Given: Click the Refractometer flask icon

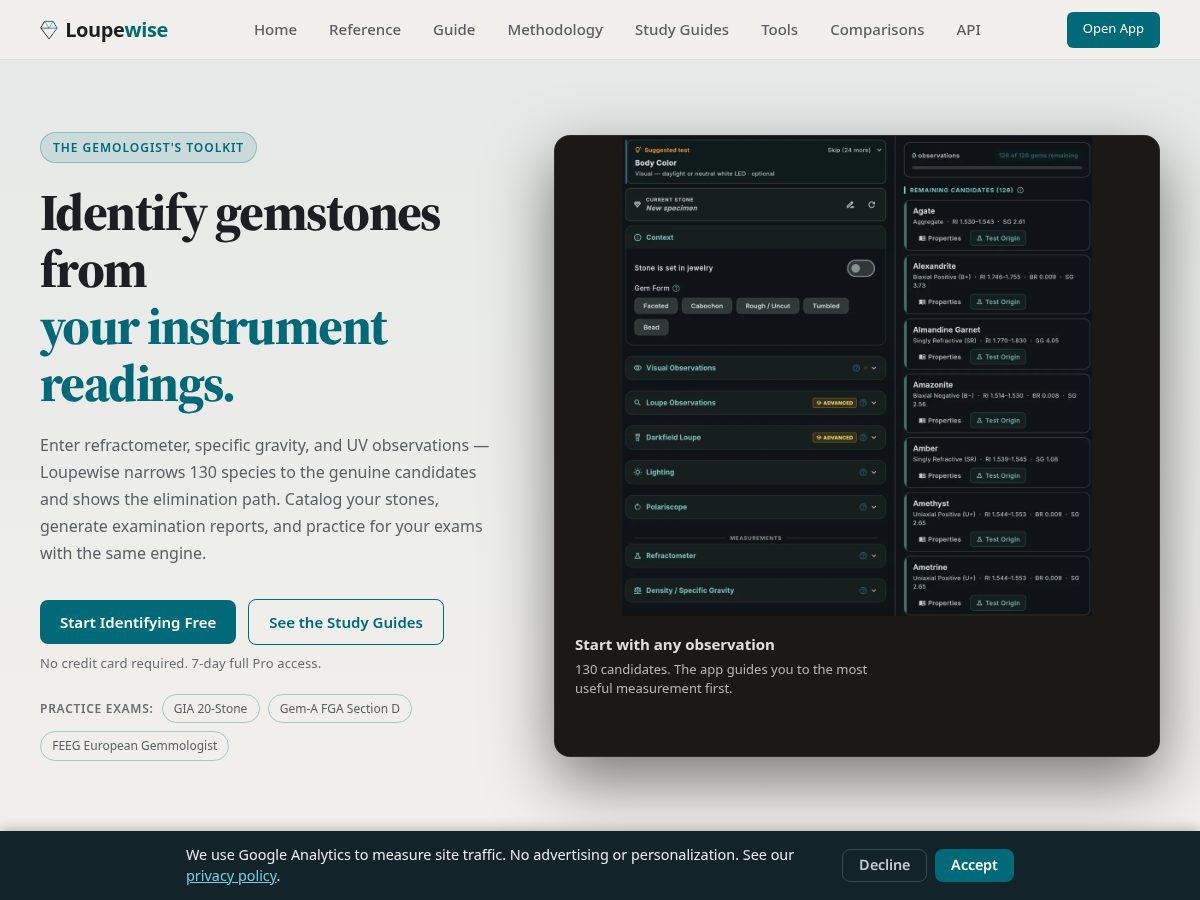Looking at the screenshot, I should (x=638, y=555).
